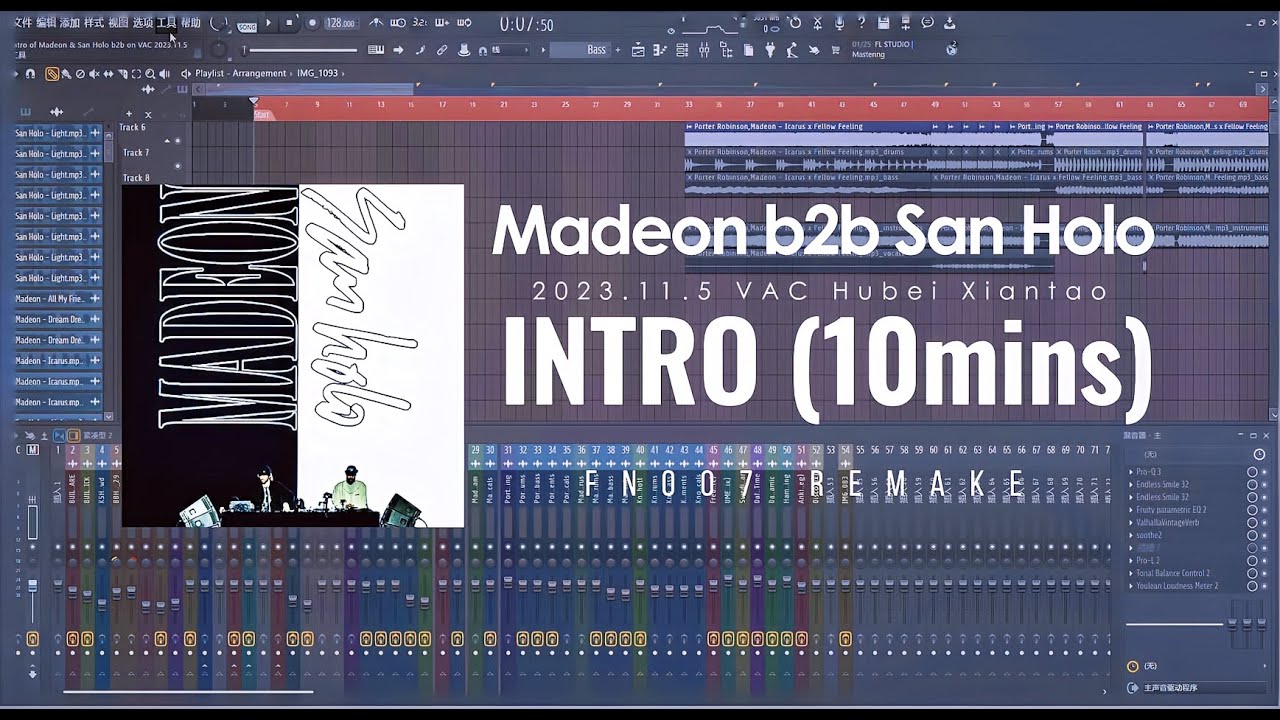Click the playlist add track plus button

128,113
